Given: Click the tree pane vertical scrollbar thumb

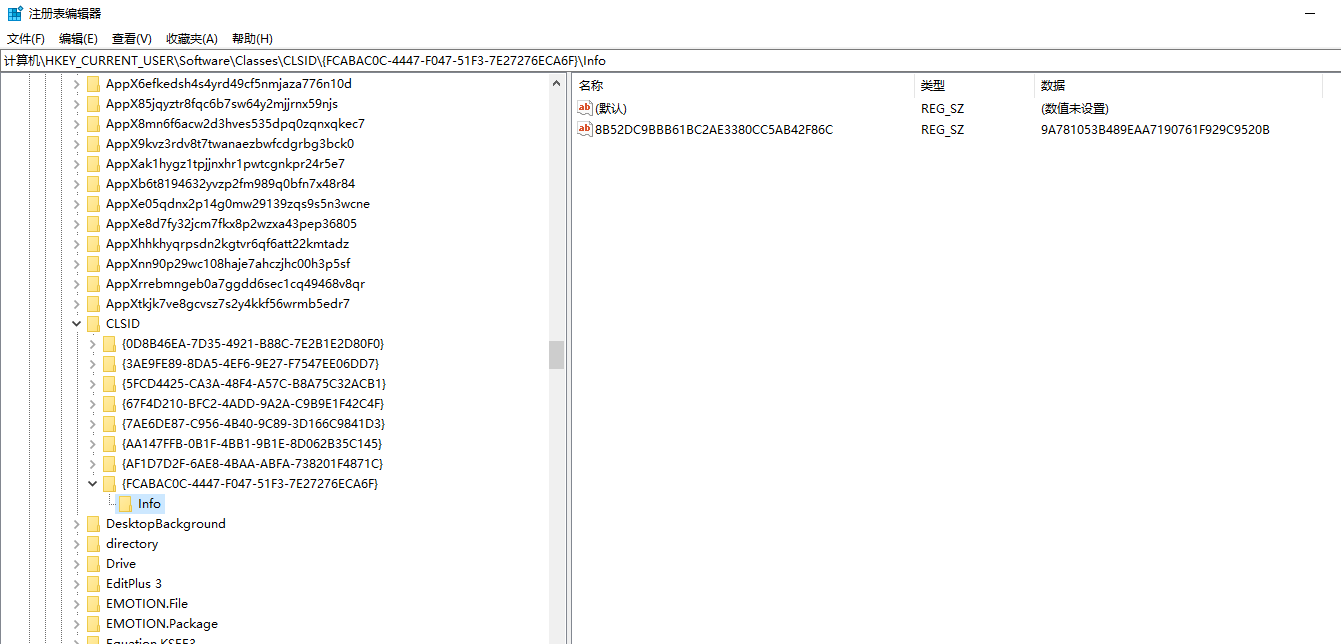Looking at the screenshot, I should click(x=556, y=354).
